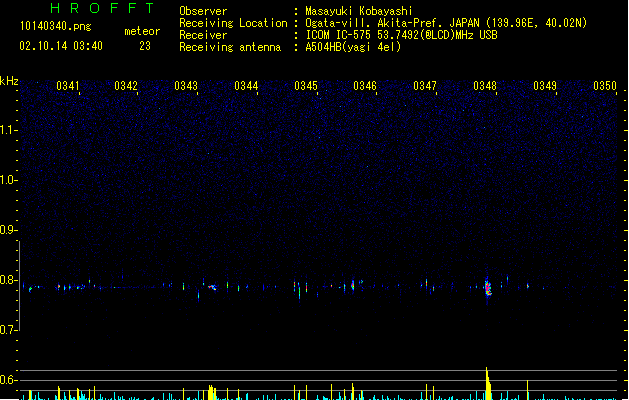Click the 0348 time marker
Image resolution: width=629 pixels, height=400 pixels.
[x=485, y=86]
